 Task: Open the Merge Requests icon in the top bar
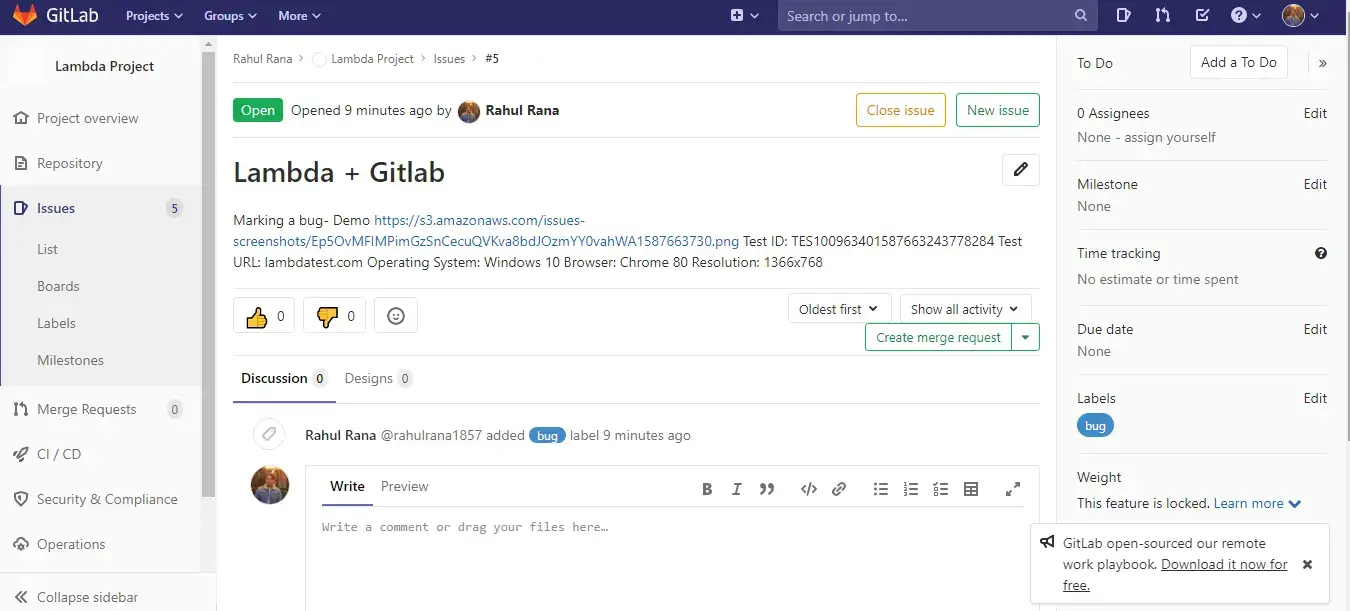click(1162, 16)
